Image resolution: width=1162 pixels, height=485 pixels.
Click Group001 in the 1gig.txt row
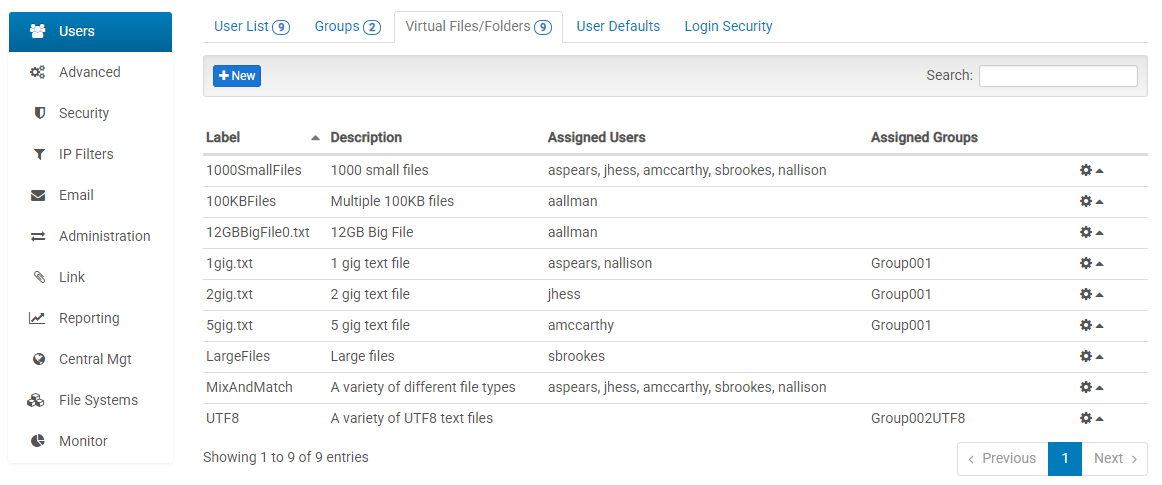coord(901,263)
